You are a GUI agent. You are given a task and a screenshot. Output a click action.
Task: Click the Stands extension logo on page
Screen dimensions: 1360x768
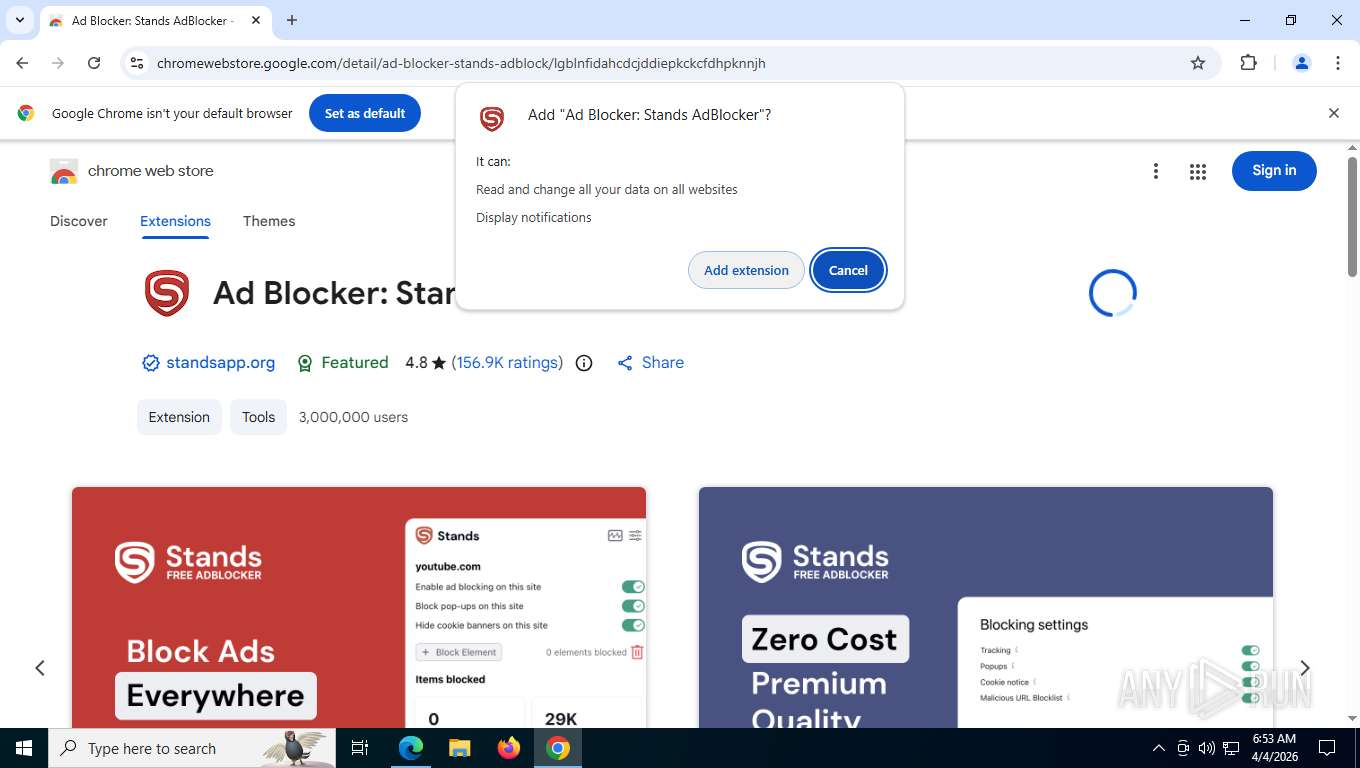167,294
